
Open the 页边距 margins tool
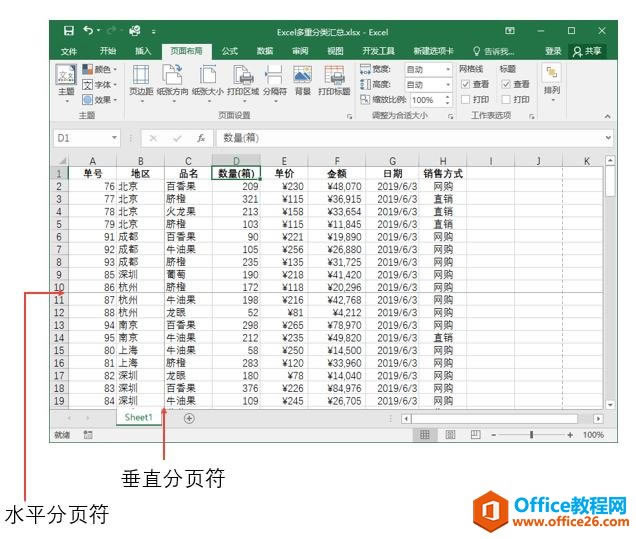tap(141, 83)
